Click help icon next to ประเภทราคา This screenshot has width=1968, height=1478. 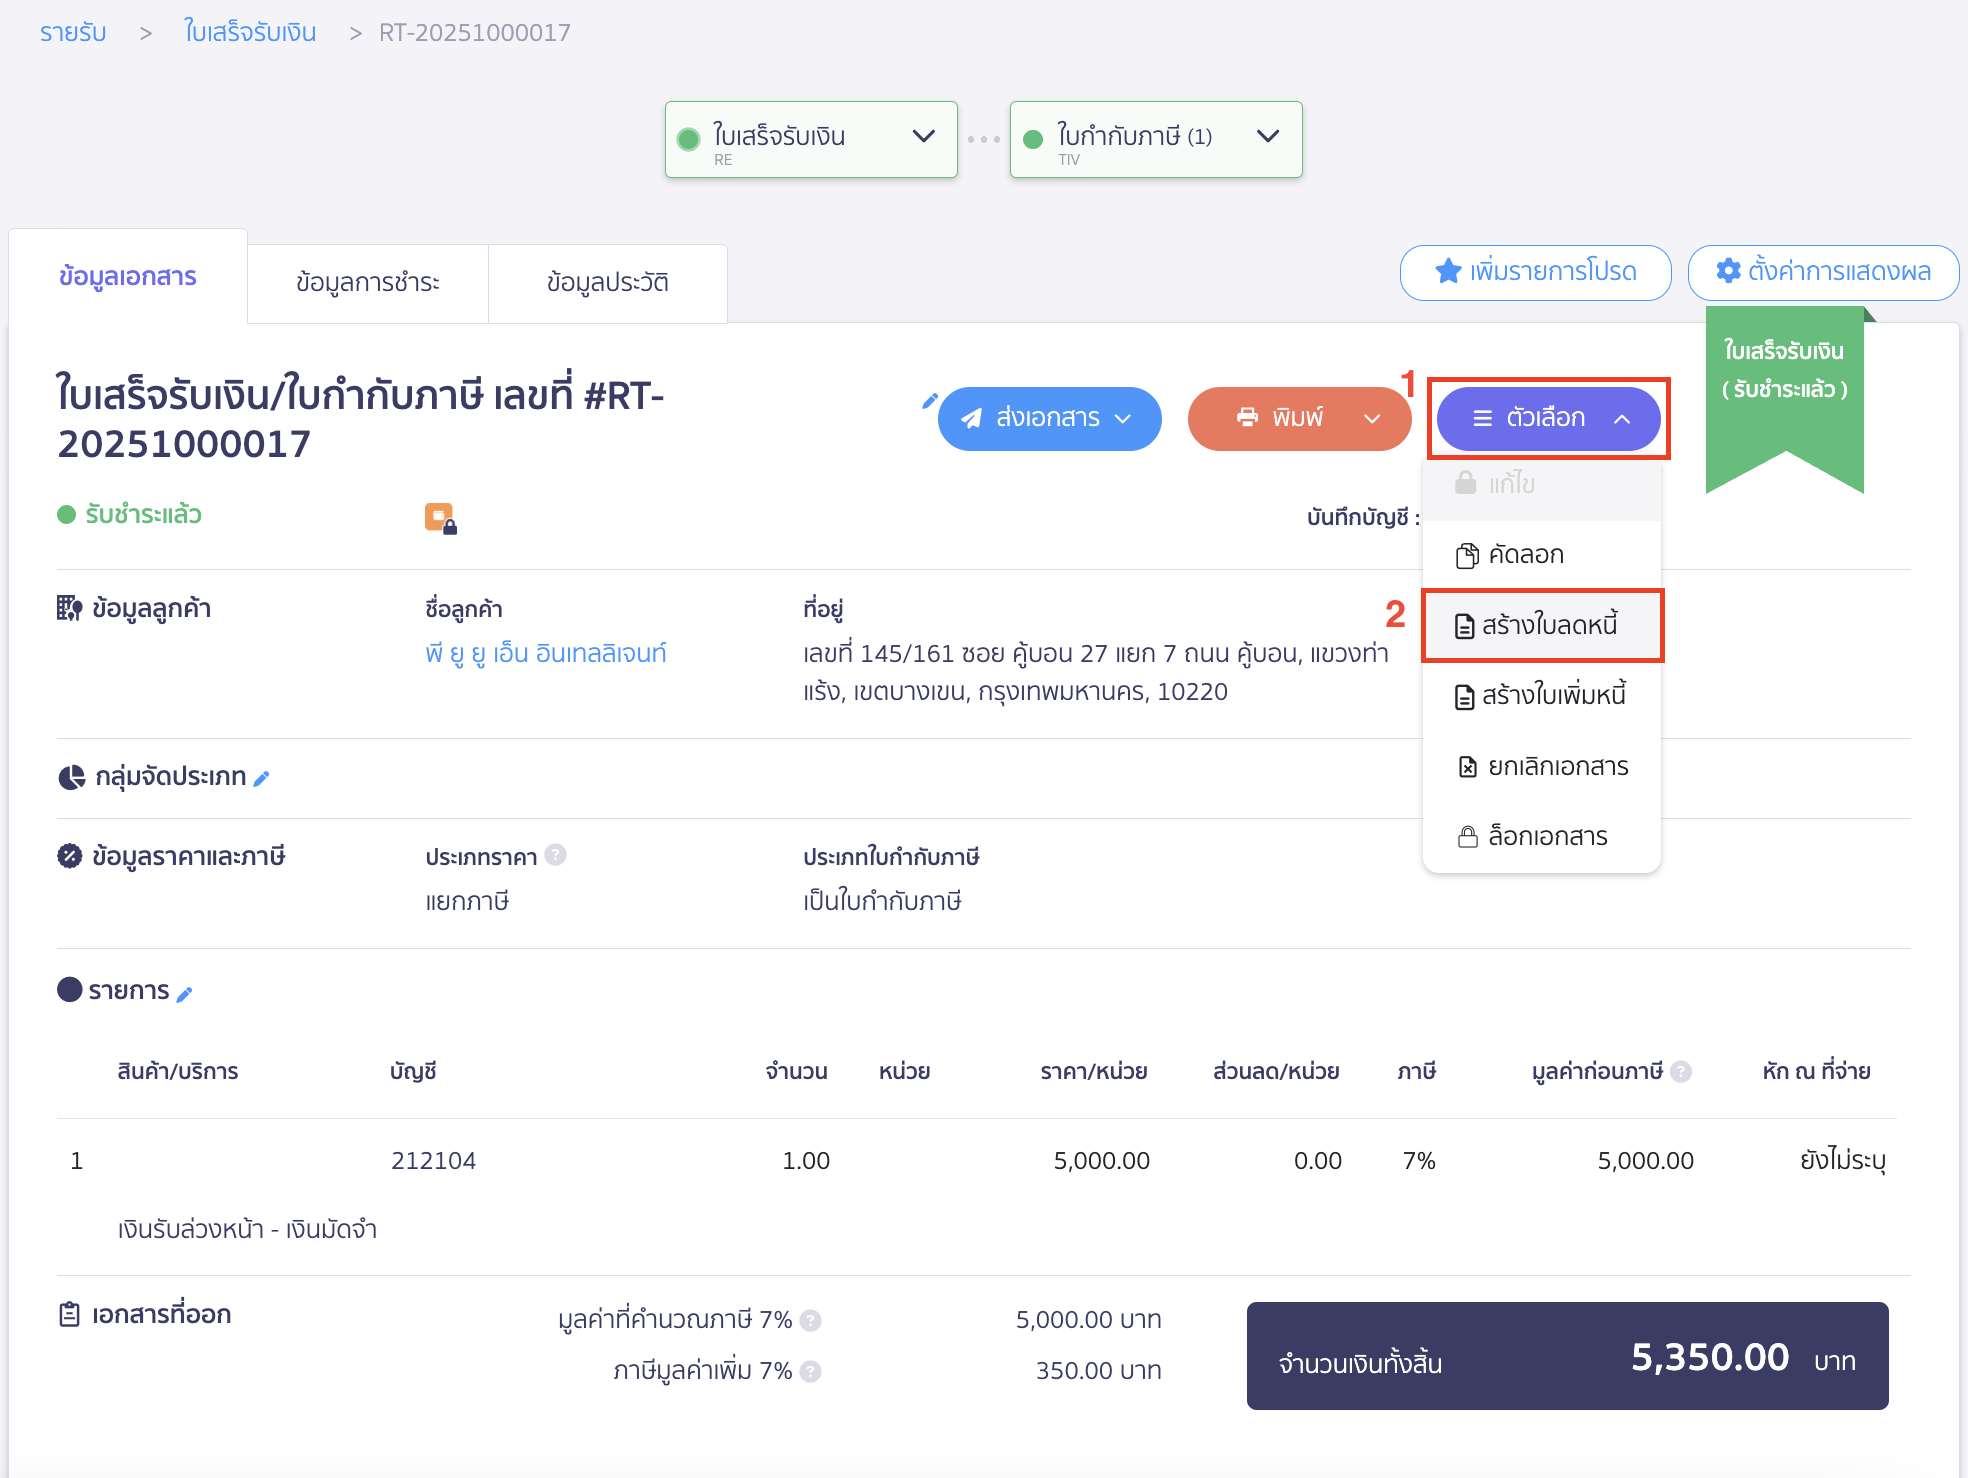556,855
